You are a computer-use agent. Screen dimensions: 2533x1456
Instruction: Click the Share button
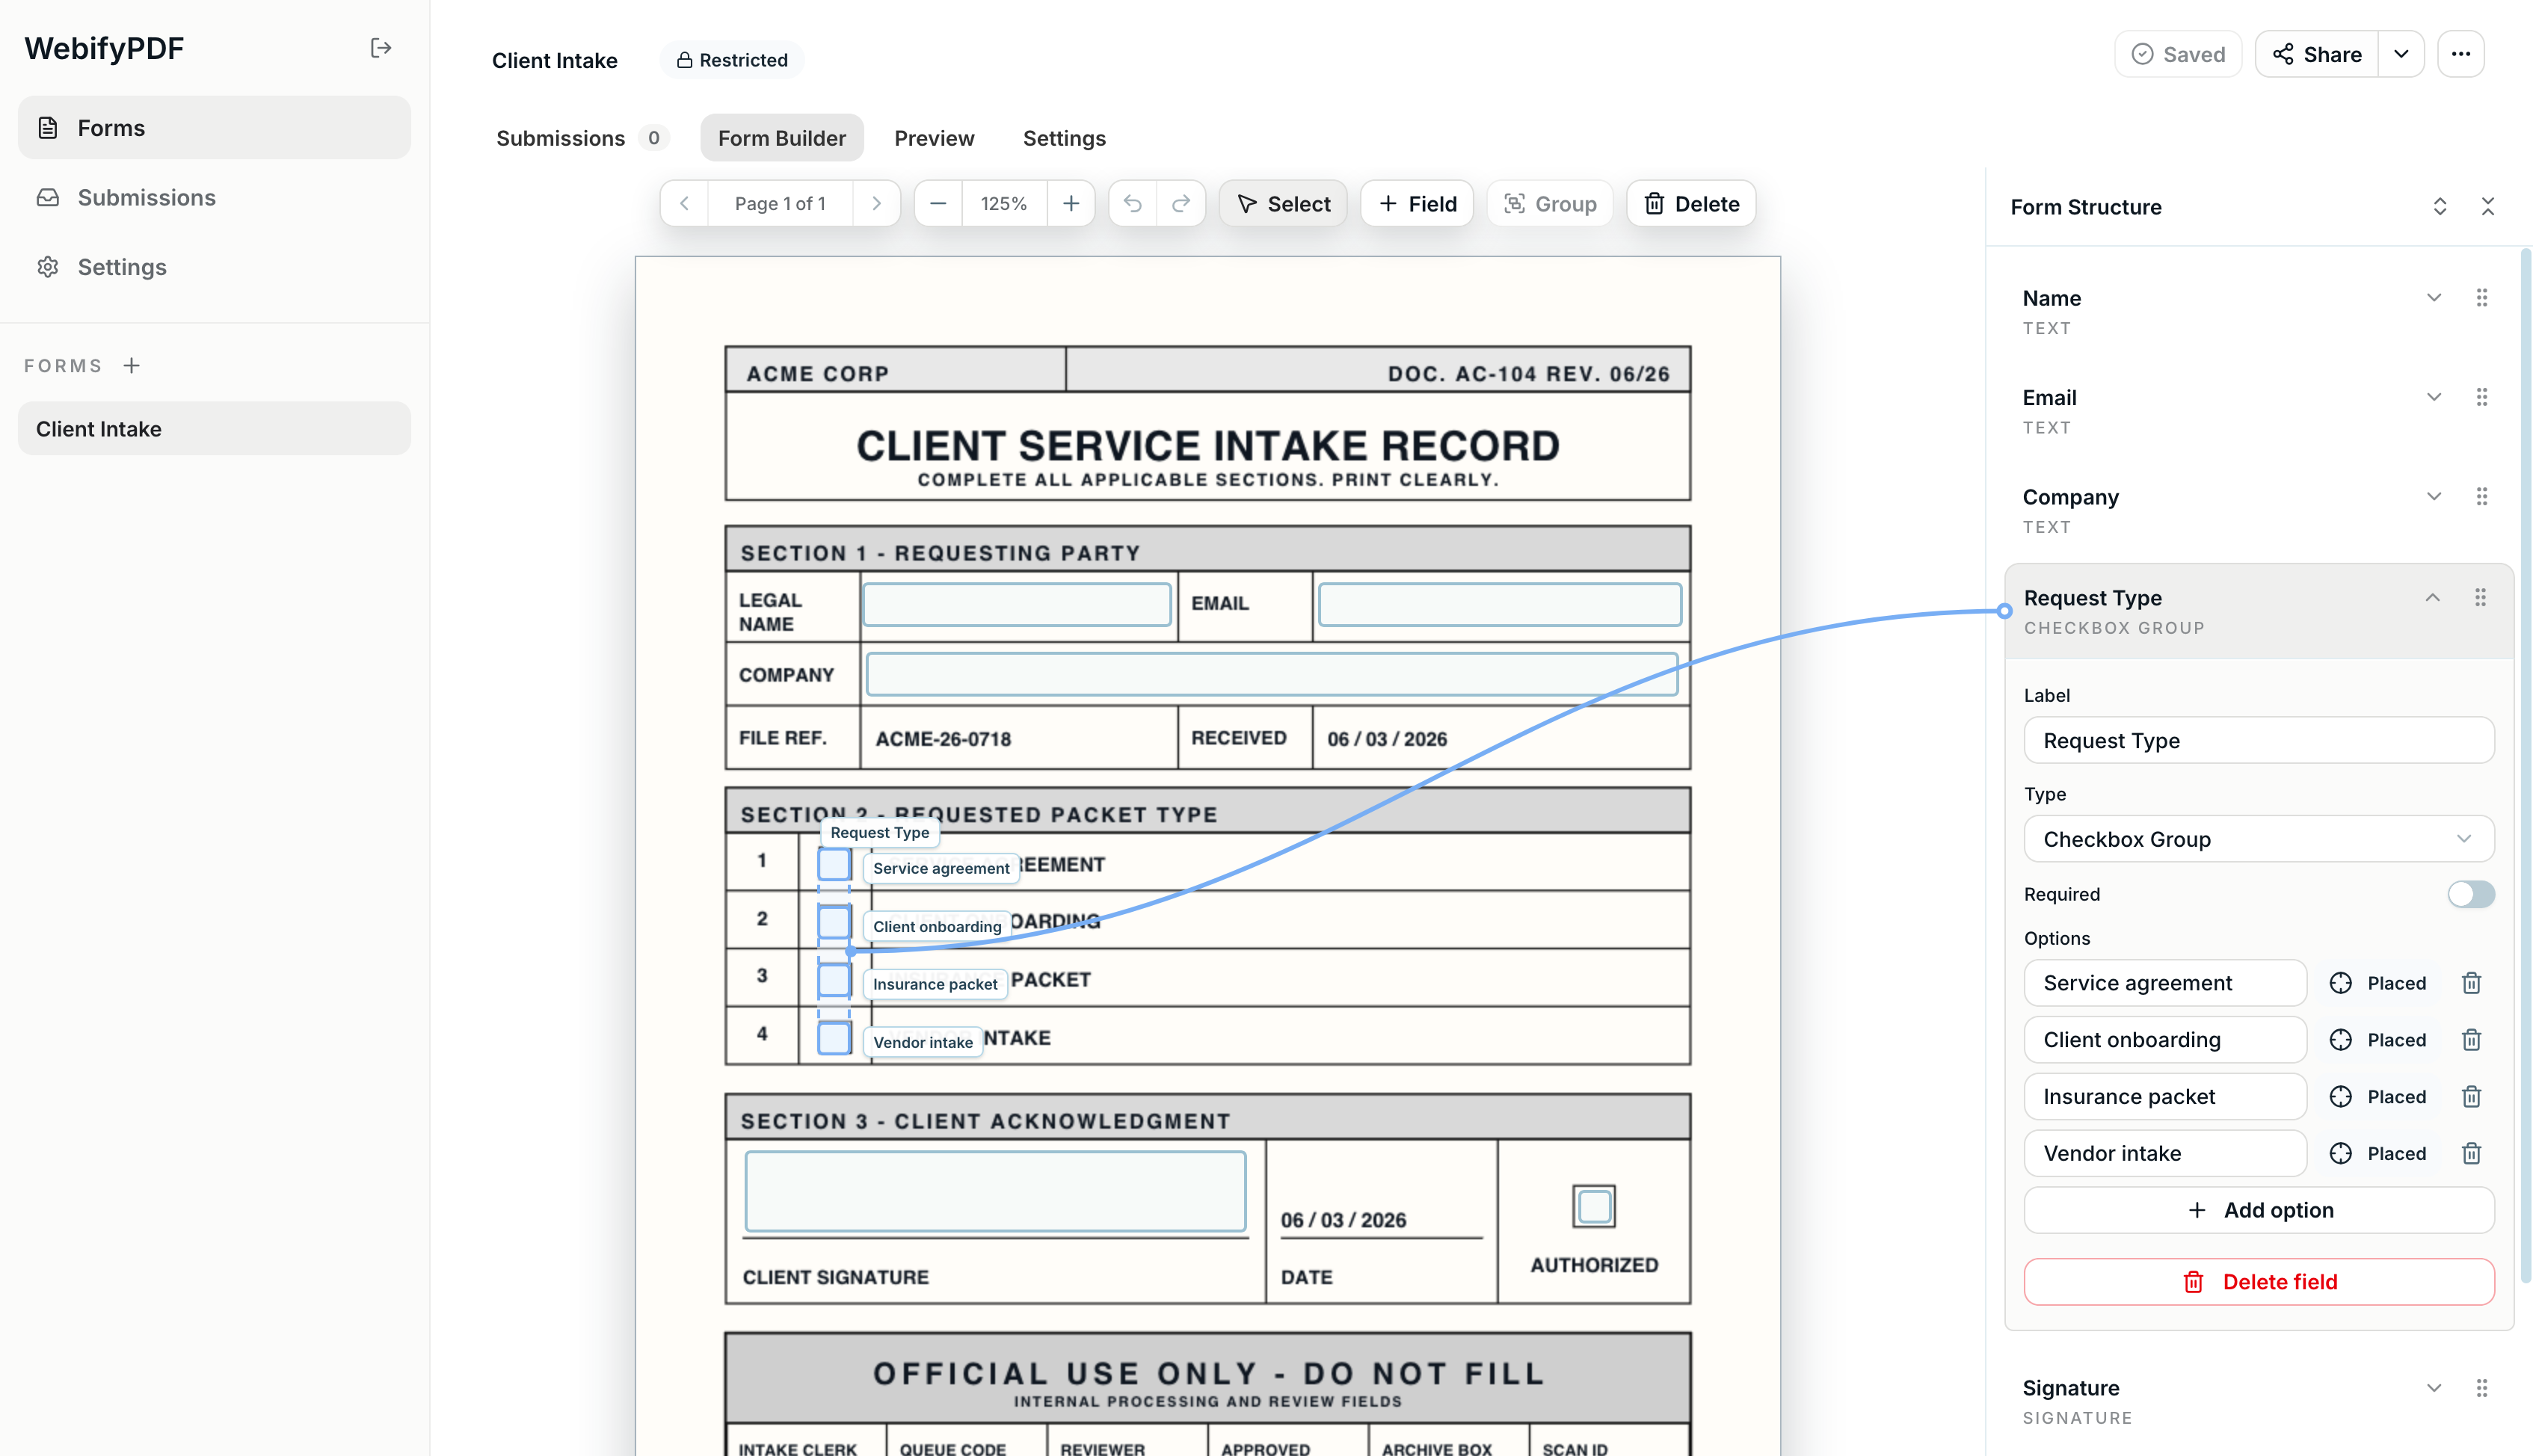[x=2316, y=54]
